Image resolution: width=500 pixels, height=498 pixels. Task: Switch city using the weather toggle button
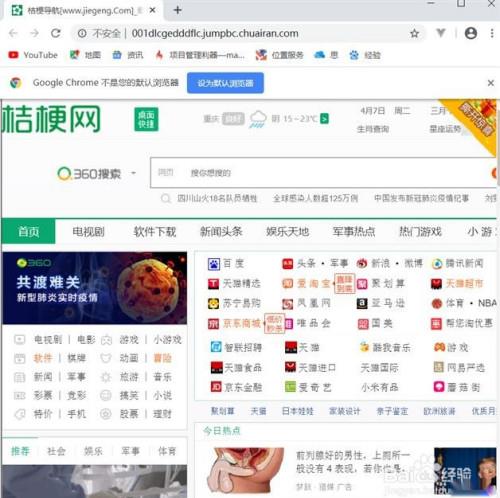point(233,119)
